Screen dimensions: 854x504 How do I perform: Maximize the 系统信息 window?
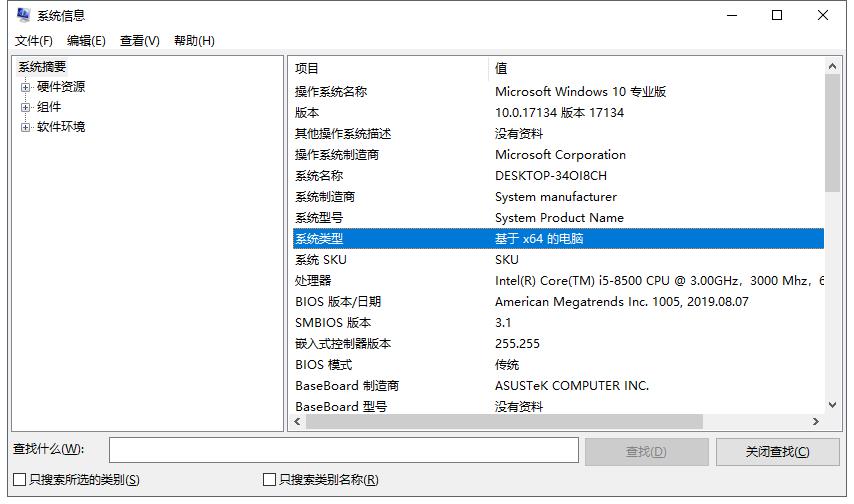pyautogui.click(x=777, y=15)
